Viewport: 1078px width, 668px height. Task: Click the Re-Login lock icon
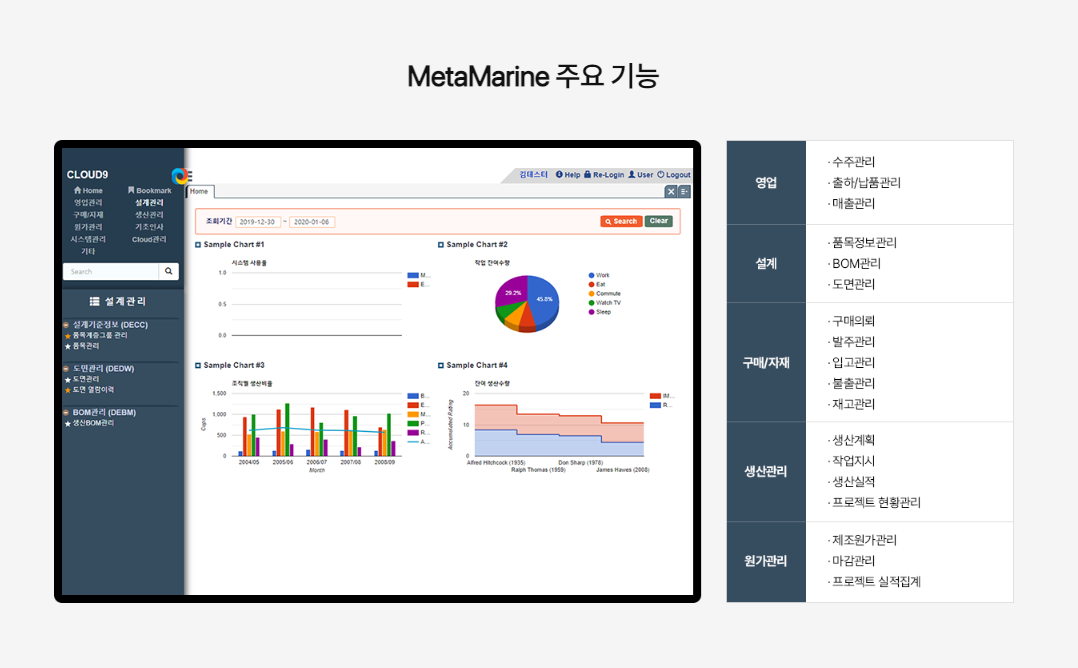tap(588, 175)
